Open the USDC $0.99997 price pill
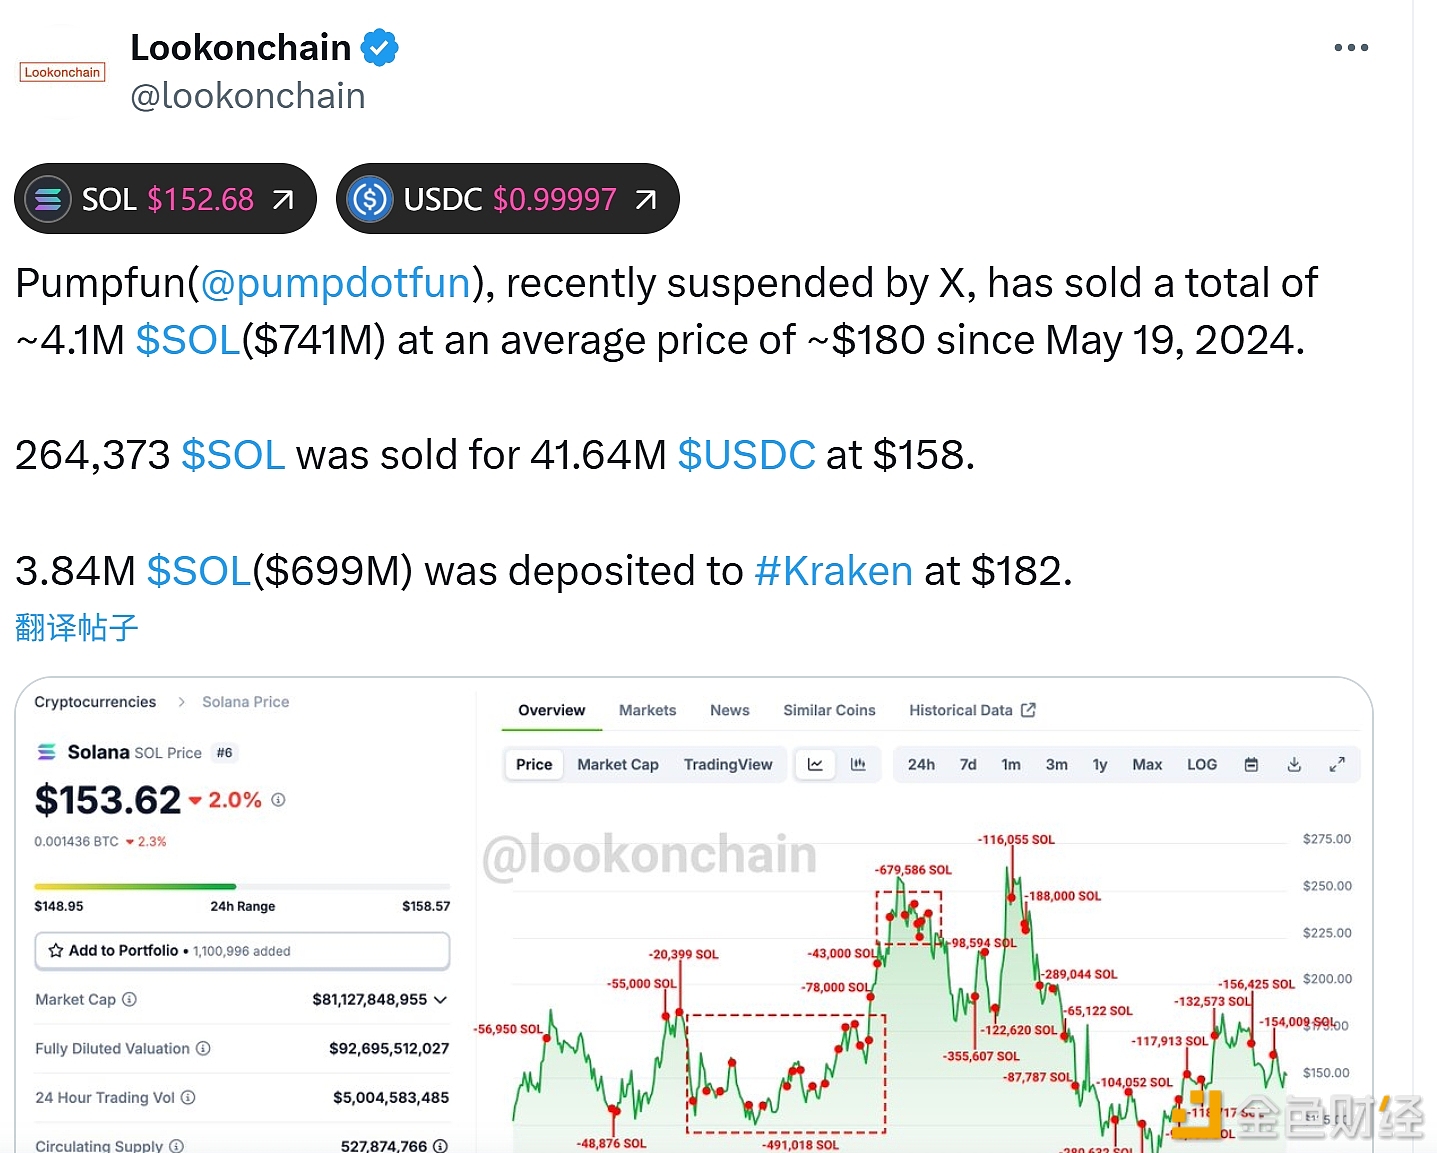The height and width of the screenshot is (1153, 1437). pyautogui.click(x=507, y=199)
